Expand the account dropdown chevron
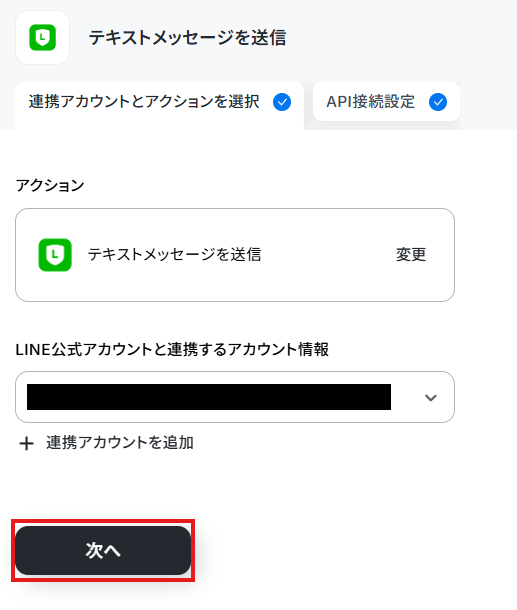 click(431, 398)
